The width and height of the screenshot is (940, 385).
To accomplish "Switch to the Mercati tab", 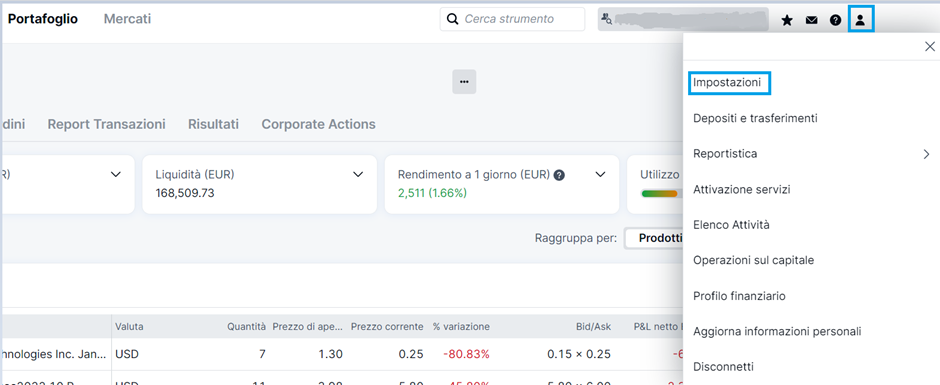I will point(127,19).
